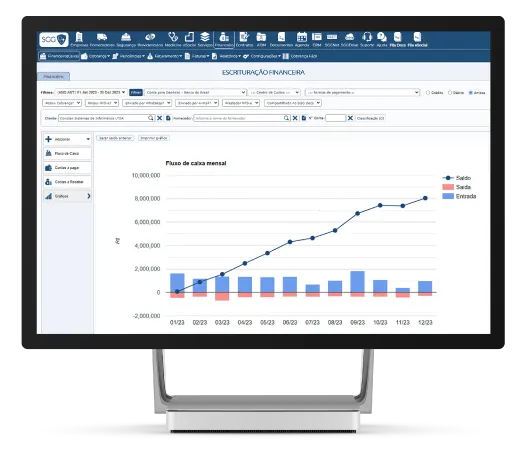The image size is (524, 450).
Task: Open the Enviado por WhatsApp dropdown
Action: click(x=147, y=103)
